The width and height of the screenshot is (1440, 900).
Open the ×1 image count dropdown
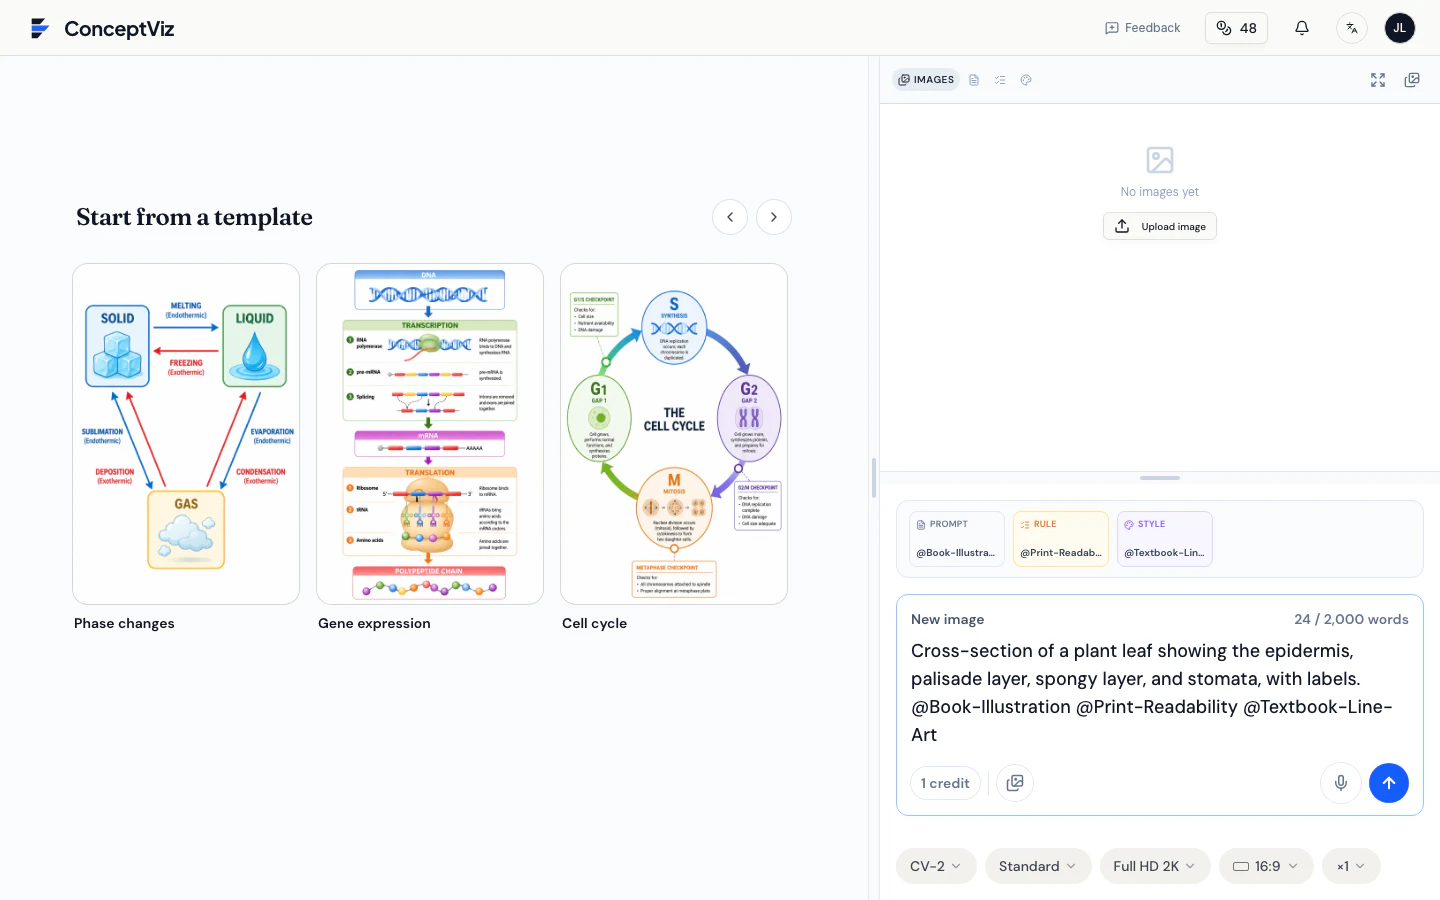[x=1351, y=866]
